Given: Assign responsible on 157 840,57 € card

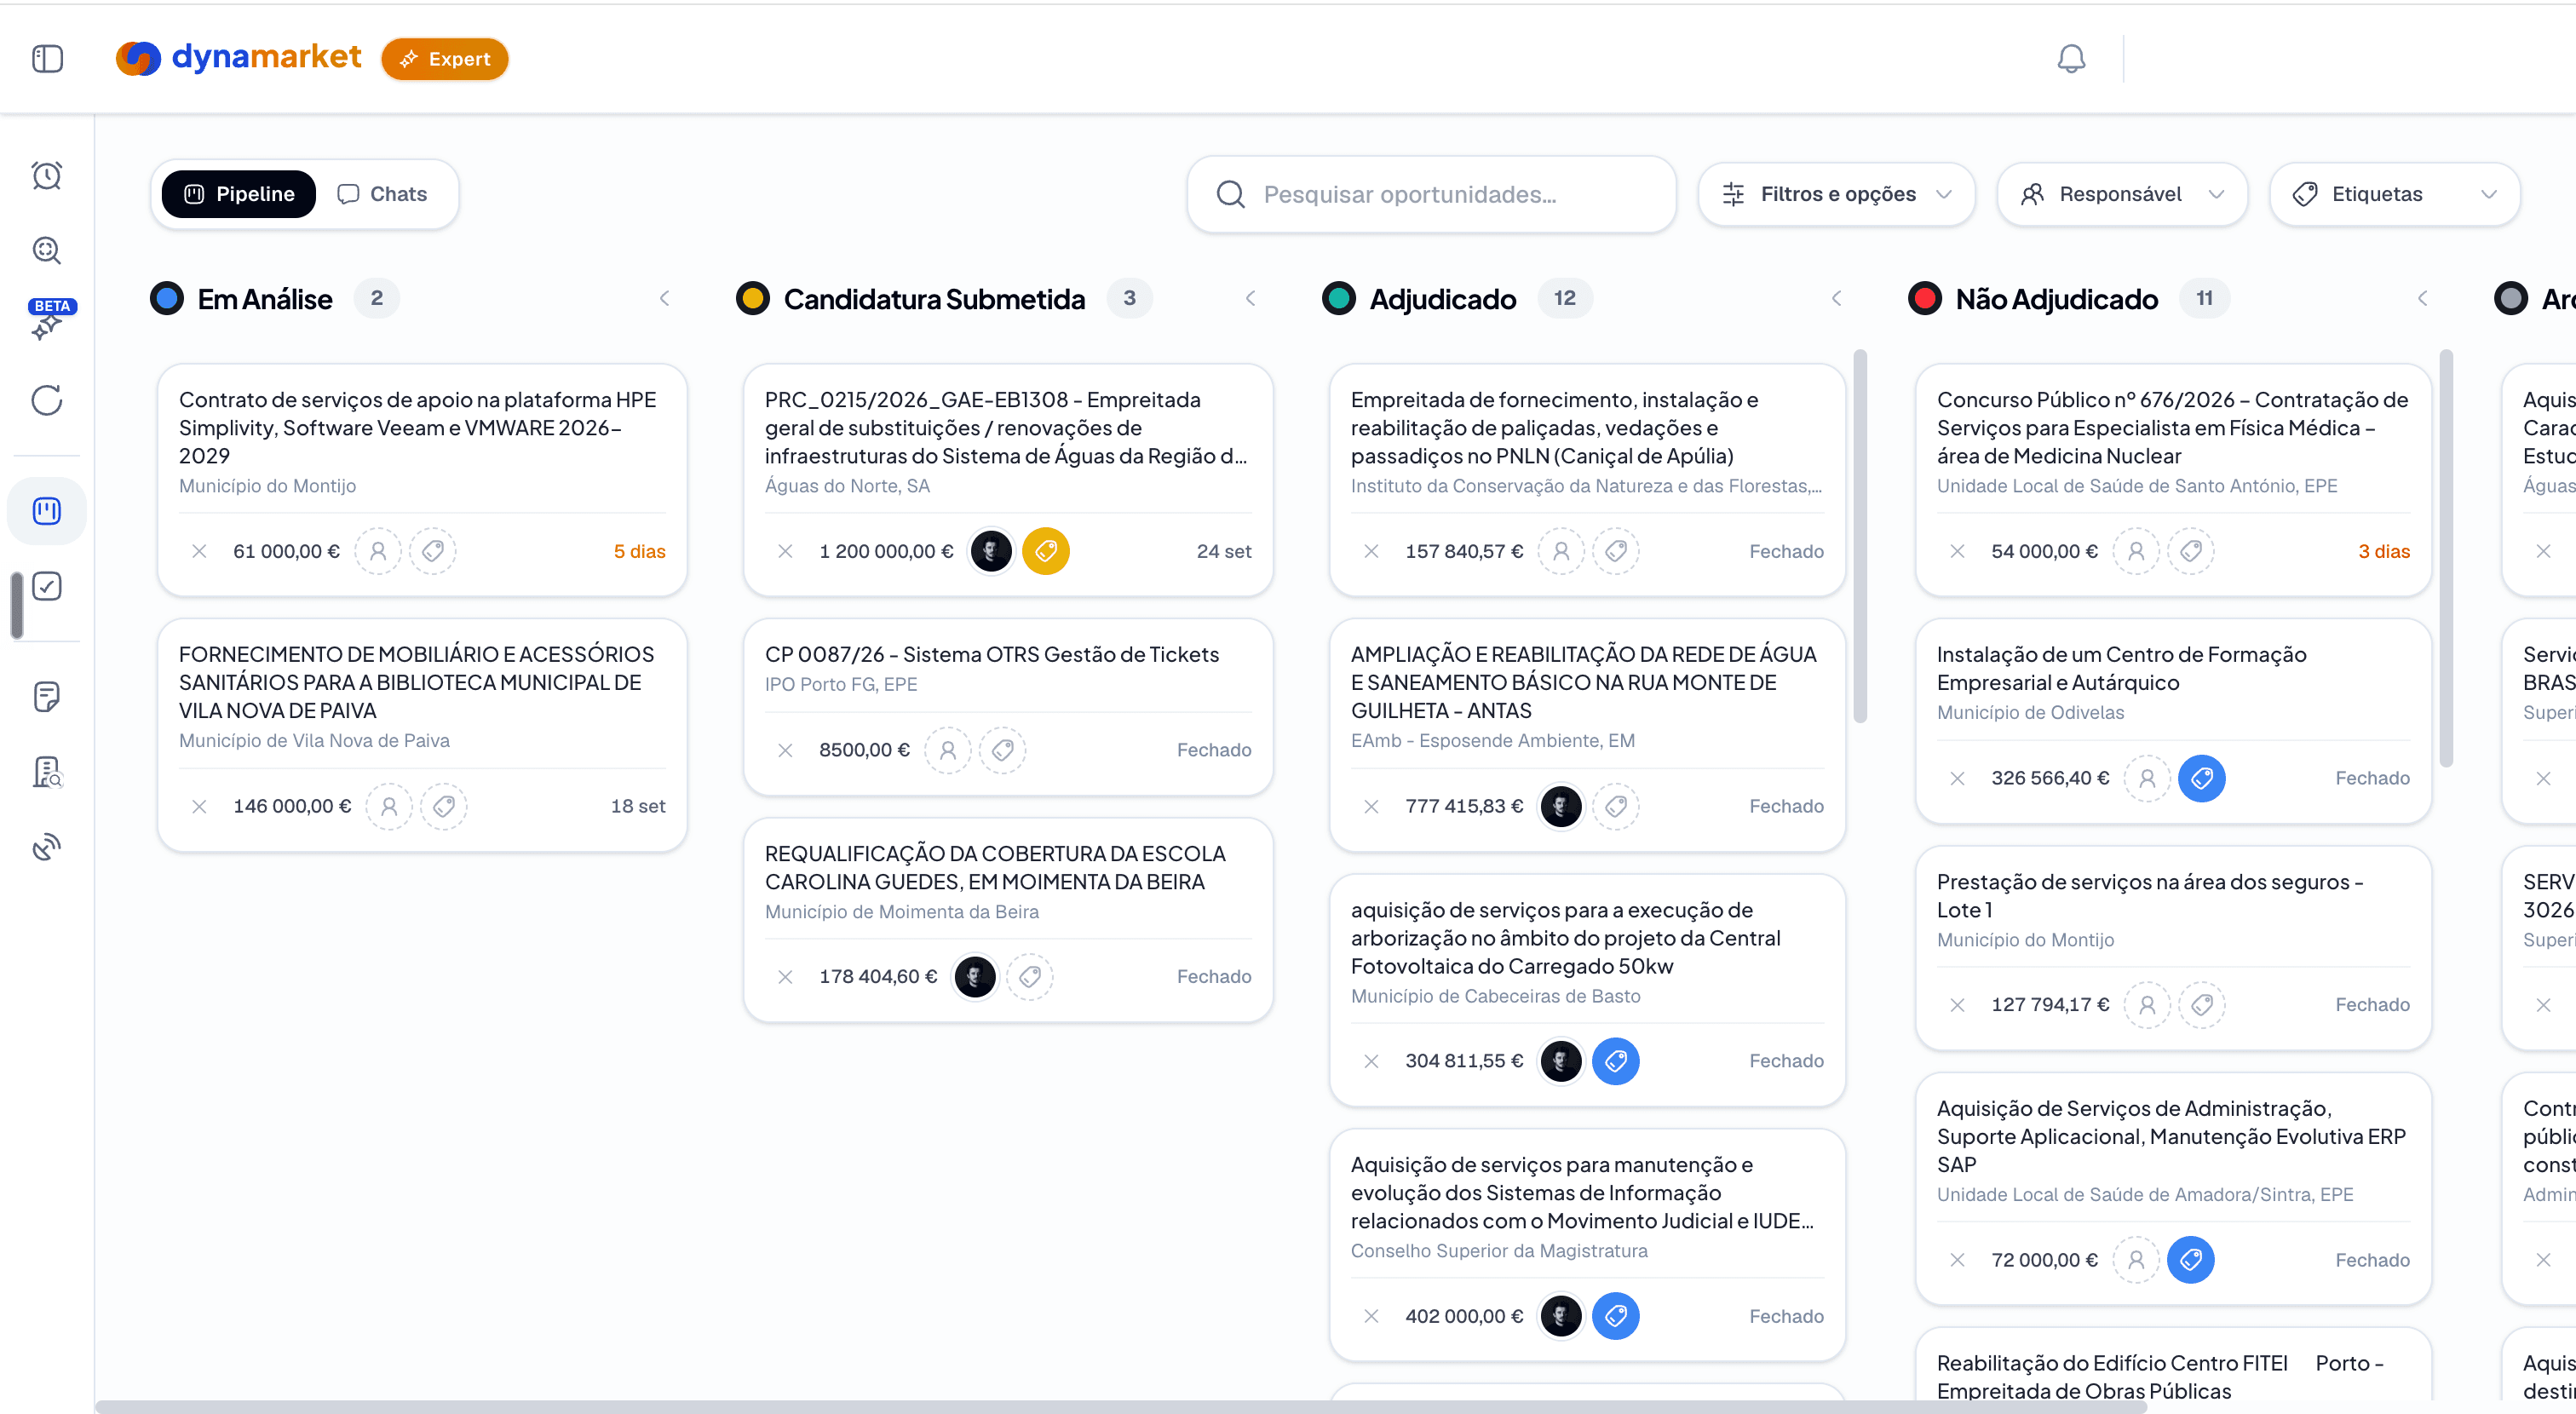Looking at the screenshot, I should coord(1561,551).
